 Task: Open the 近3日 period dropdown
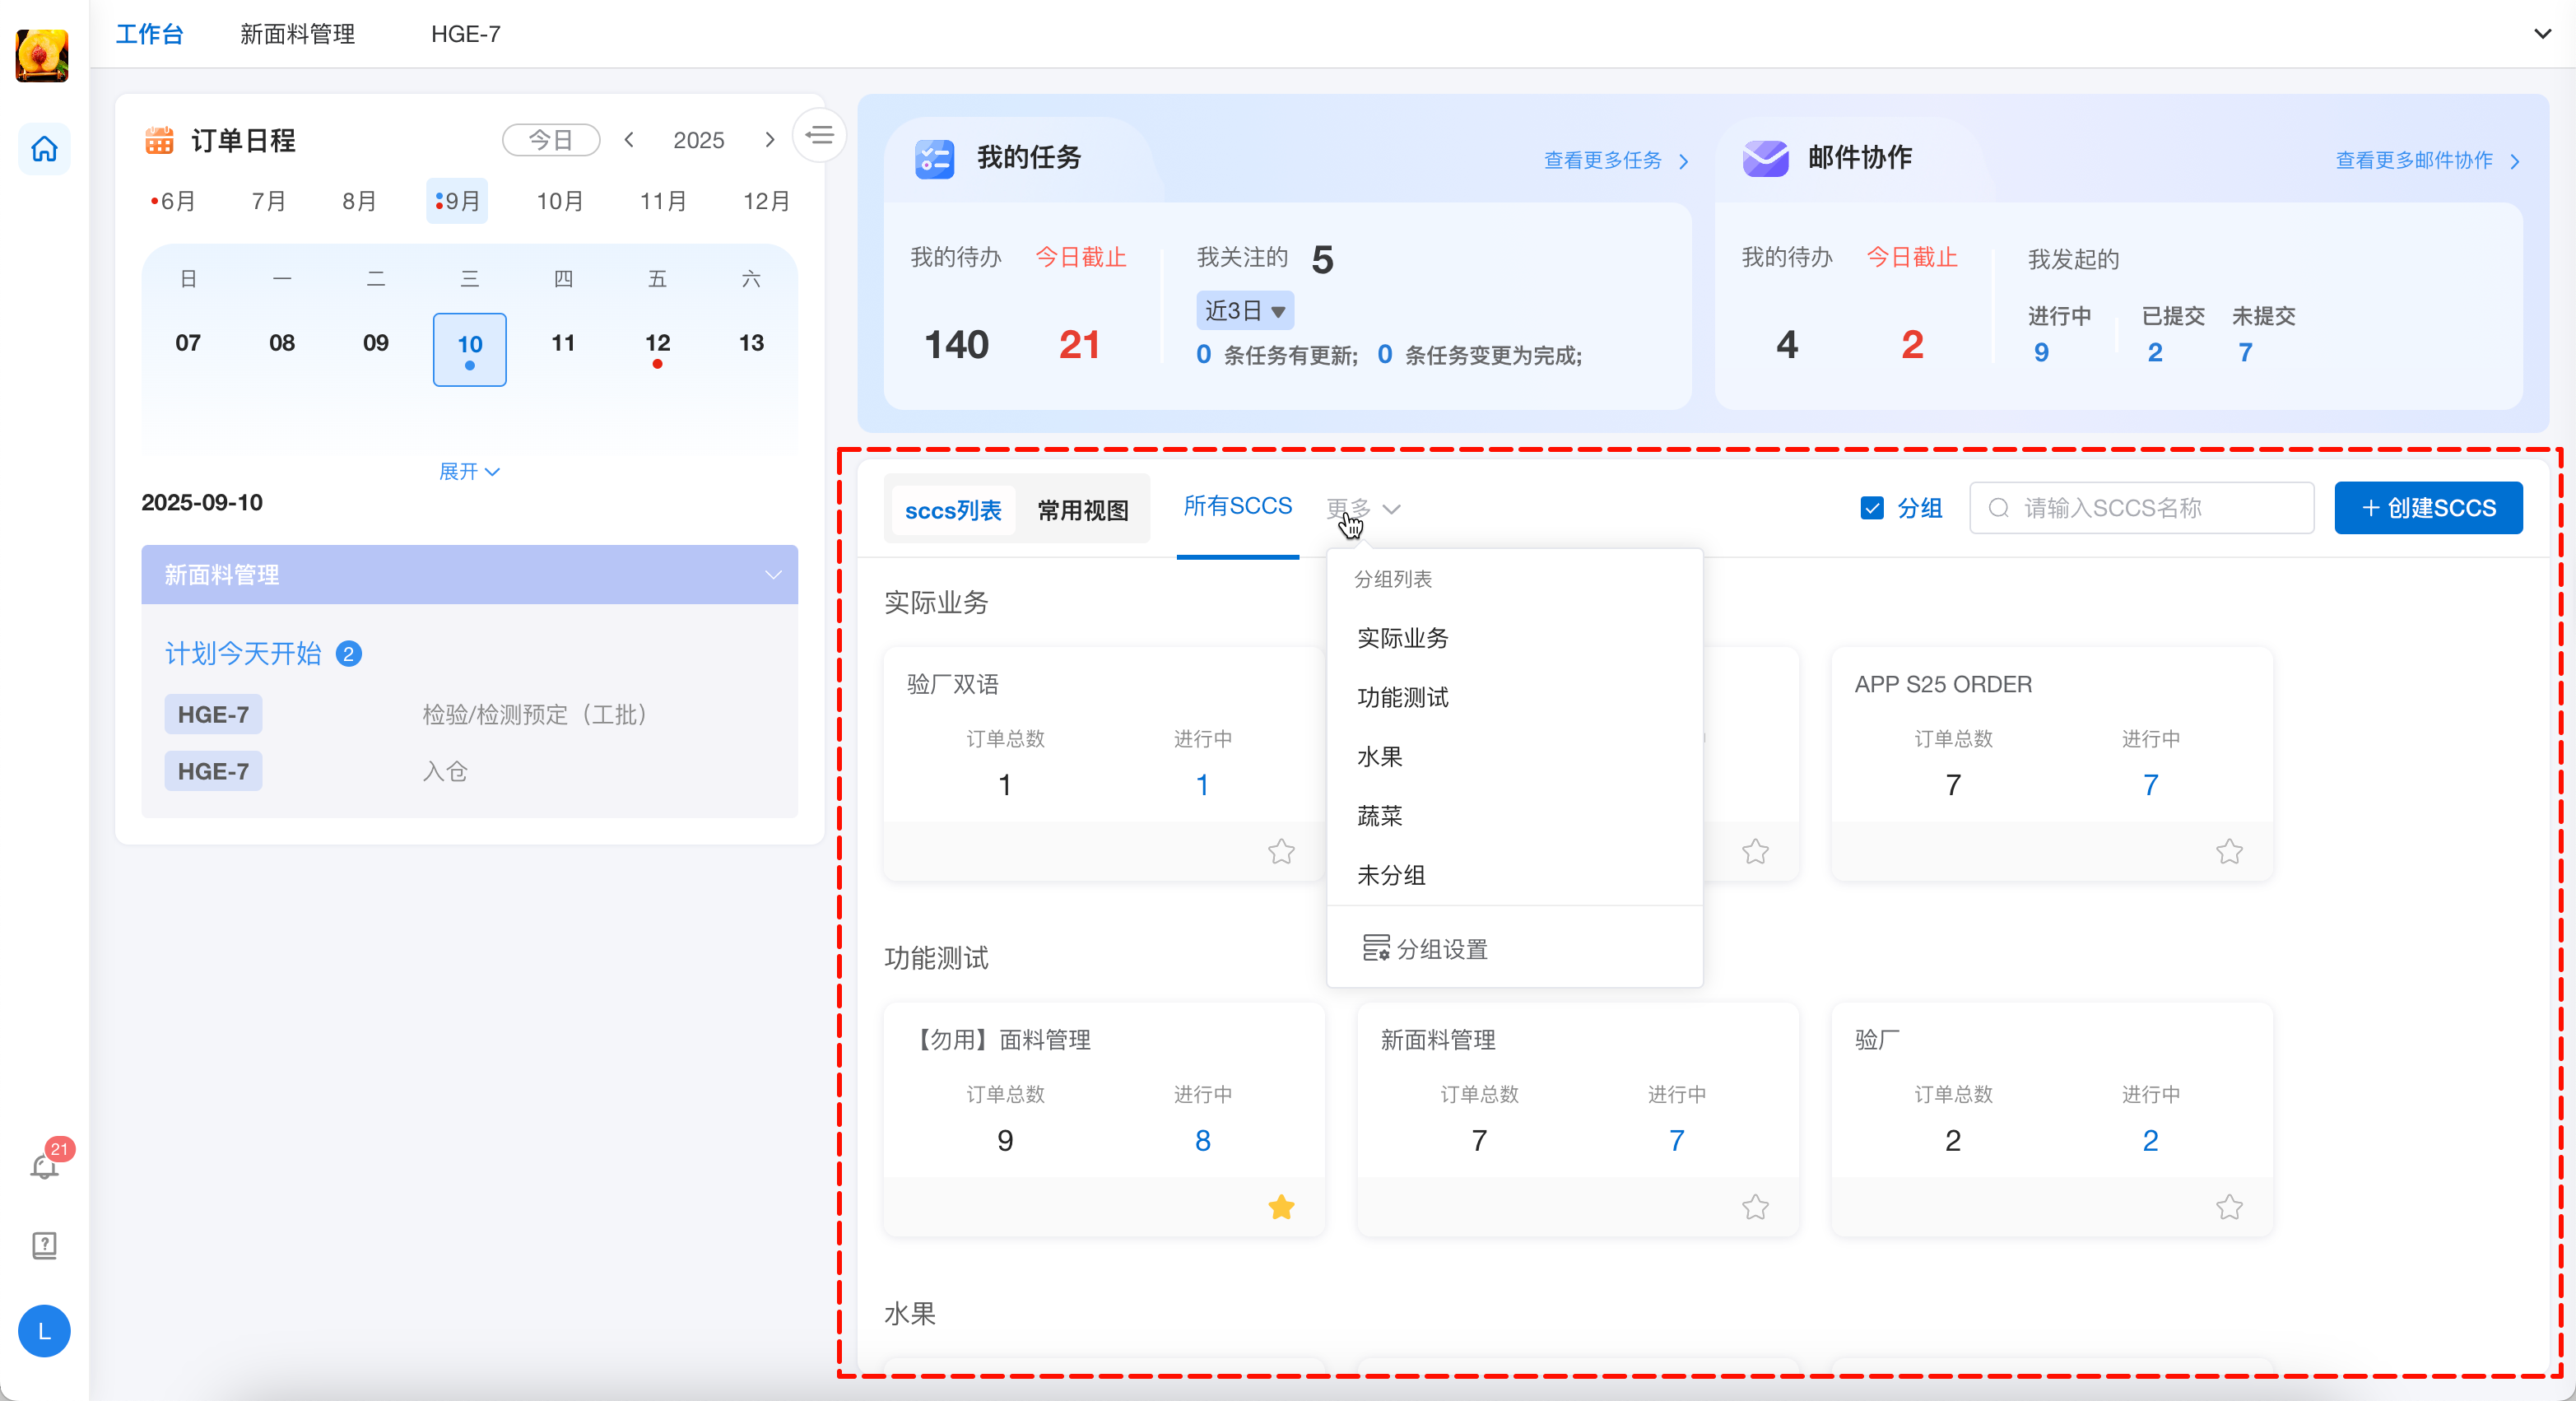click(x=1245, y=311)
